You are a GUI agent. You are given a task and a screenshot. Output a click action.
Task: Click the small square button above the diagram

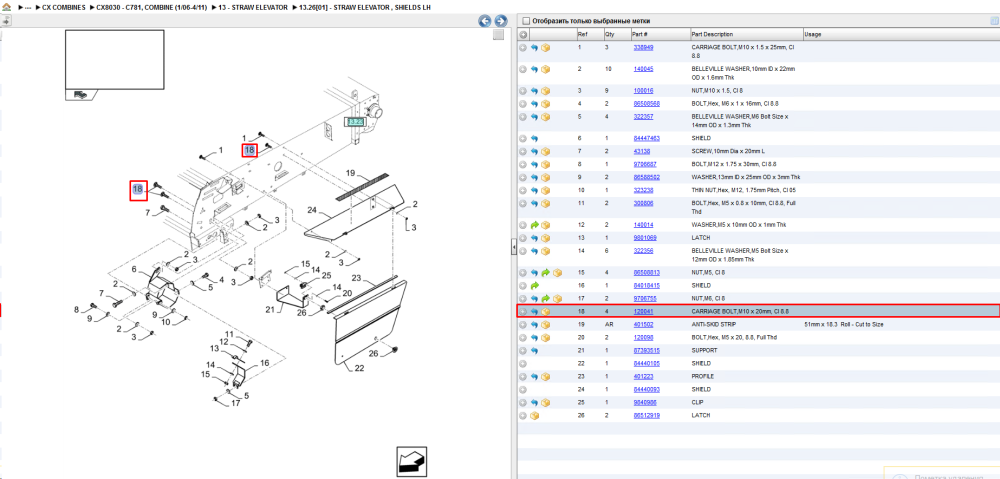pyautogui.click(x=499, y=34)
